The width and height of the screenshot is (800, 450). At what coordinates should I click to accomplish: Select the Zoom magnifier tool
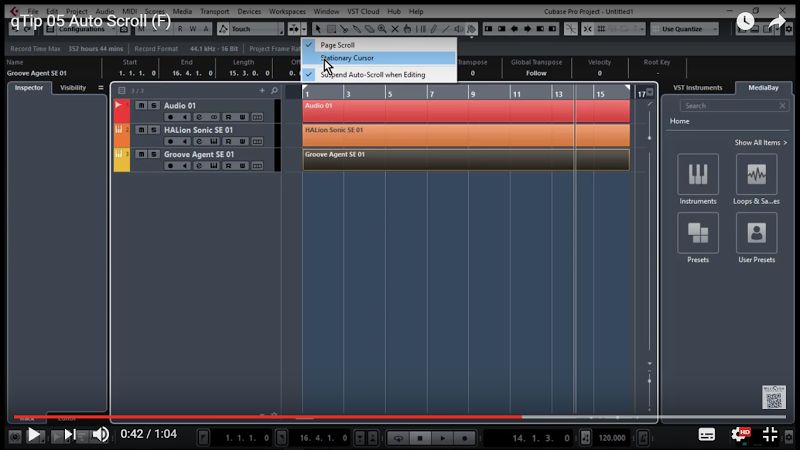click(382, 29)
